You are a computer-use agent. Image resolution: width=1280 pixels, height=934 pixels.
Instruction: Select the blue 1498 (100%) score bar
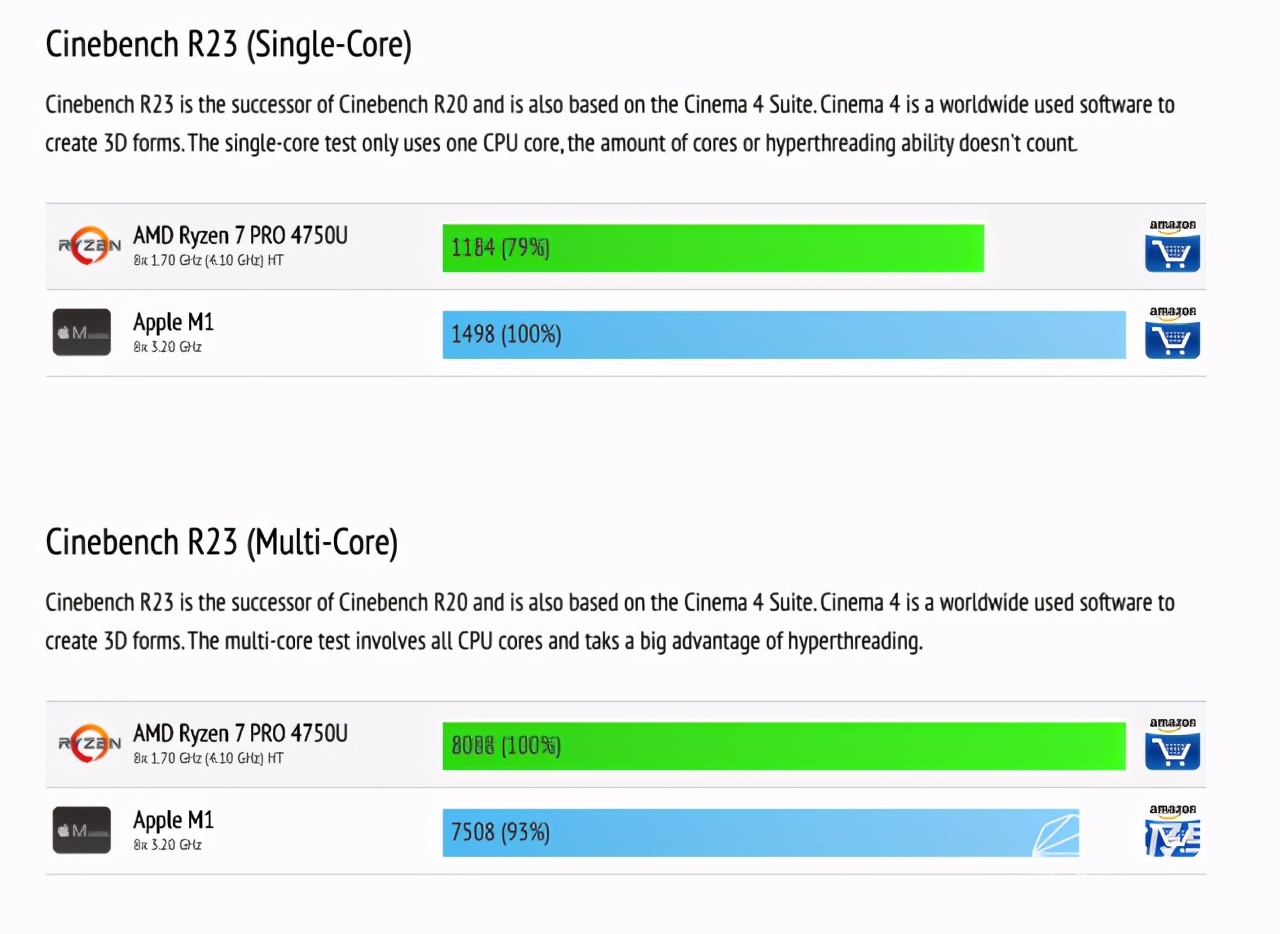click(x=784, y=334)
